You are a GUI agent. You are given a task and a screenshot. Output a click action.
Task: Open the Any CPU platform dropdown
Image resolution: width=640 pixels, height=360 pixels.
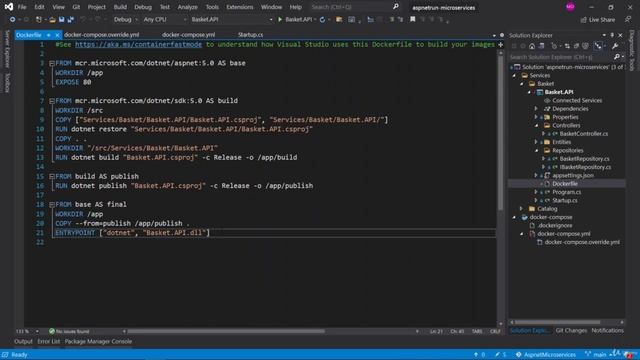click(x=164, y=19)
